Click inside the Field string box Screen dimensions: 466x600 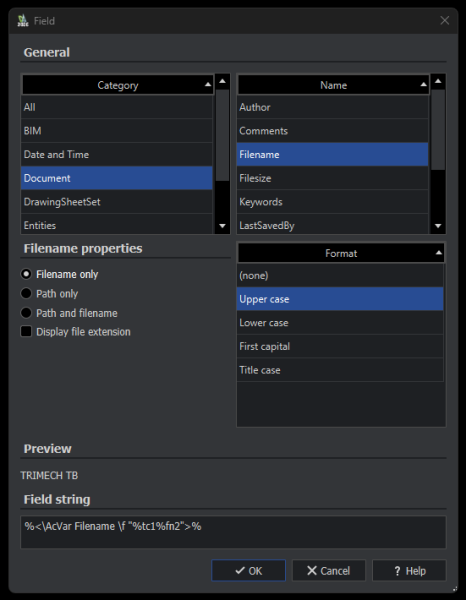[x=233, y=532]
